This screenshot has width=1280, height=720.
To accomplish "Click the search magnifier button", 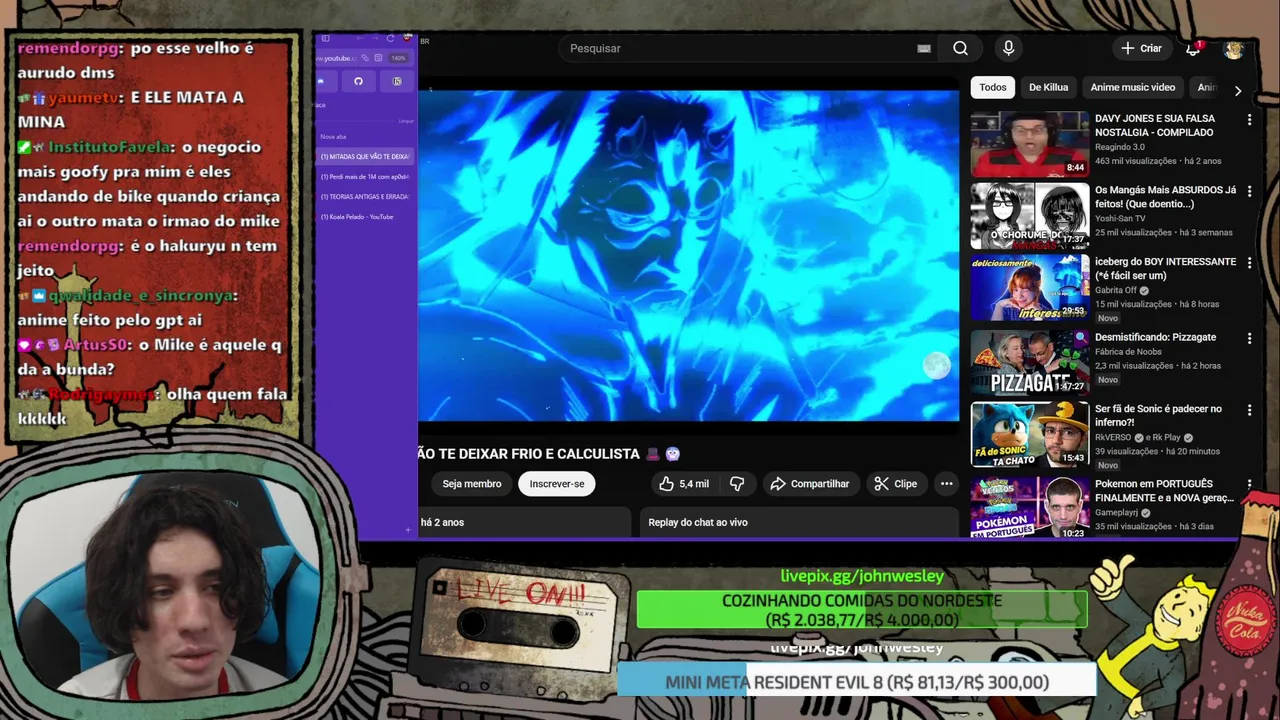I will tap(960, 48).
